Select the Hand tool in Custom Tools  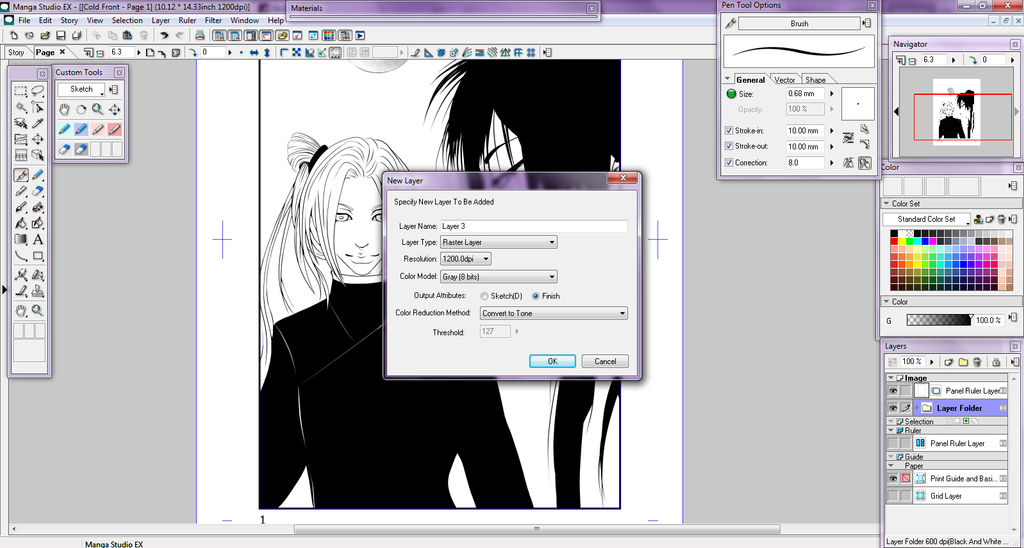65,109
